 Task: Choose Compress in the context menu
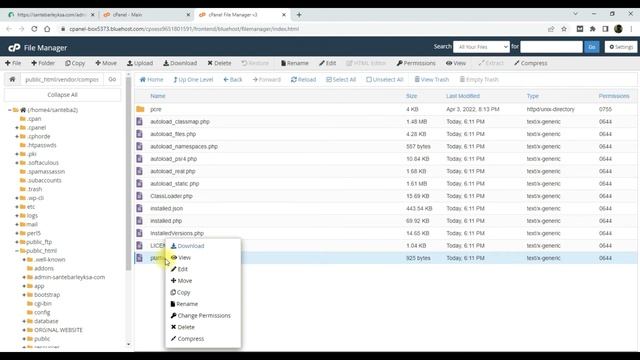pyautogui.click(x=187, y=339)
